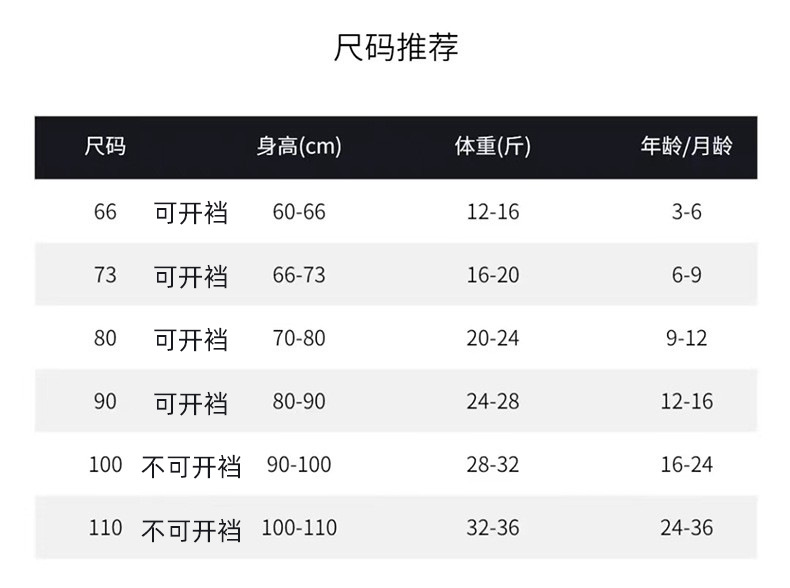Click the 9-12 age cell

686,338
